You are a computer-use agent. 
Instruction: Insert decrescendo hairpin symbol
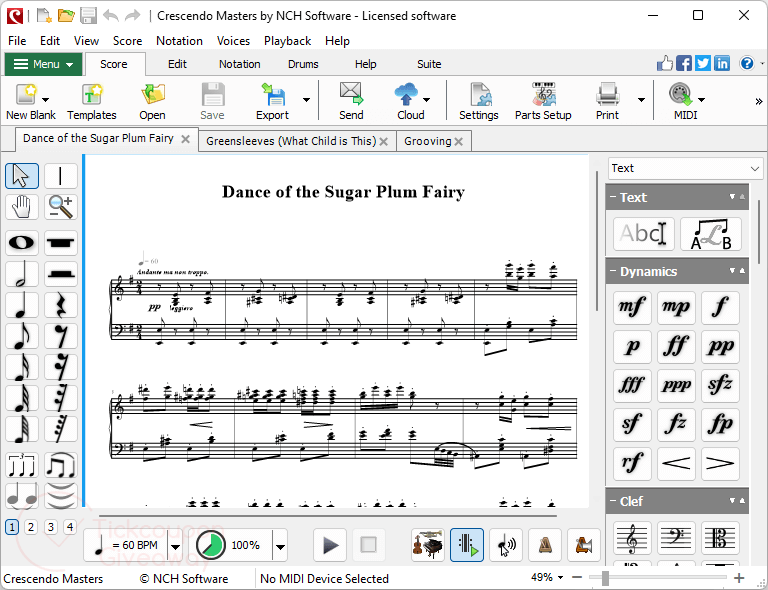pyautogui.click(x=720, y=463)
